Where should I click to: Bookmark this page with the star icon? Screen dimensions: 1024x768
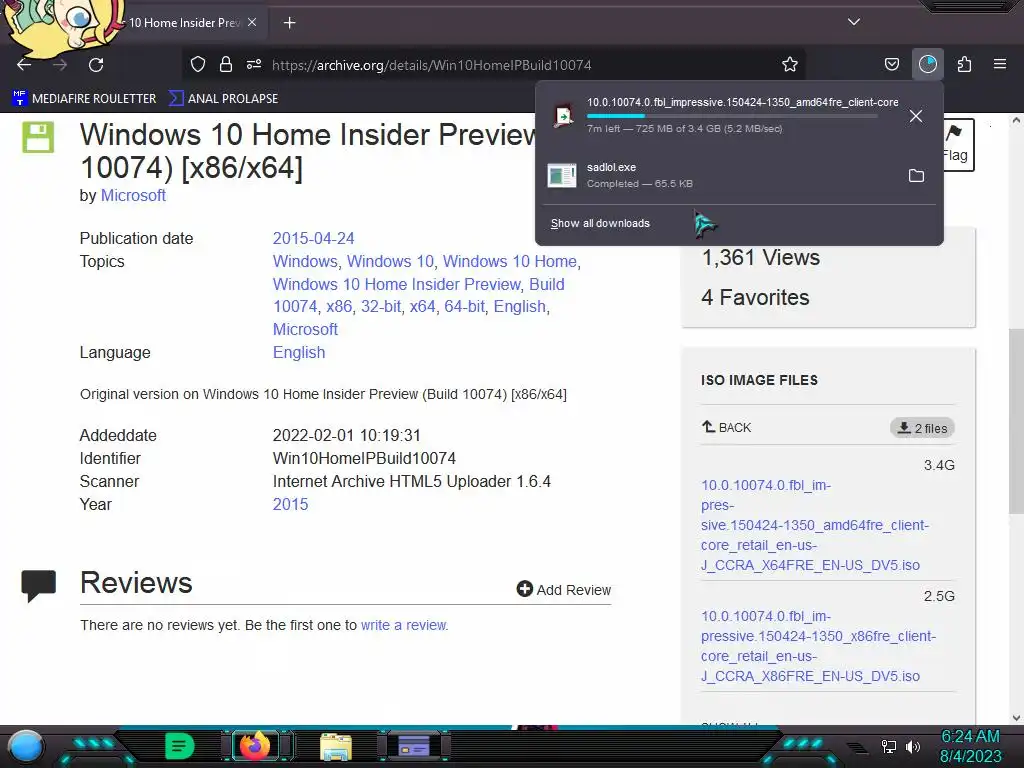pyautogui.click(x=790, y=65)
